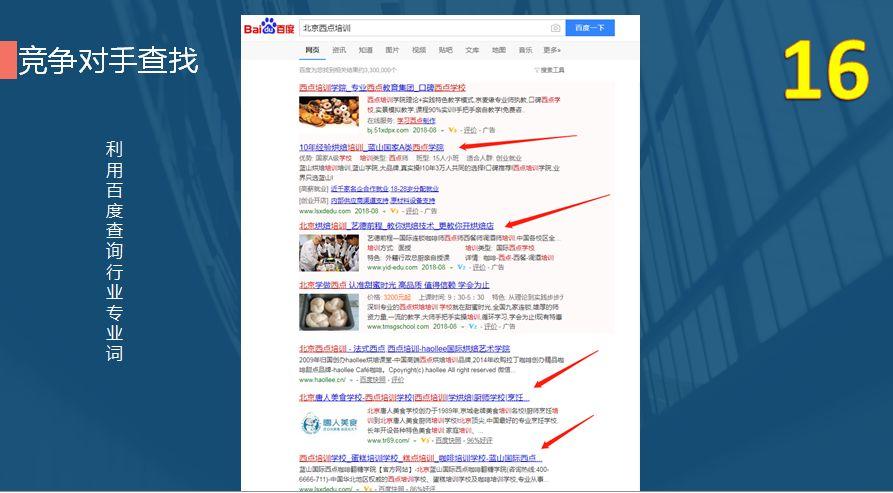Click V3 badge beside www.lsxdedu.com 2018-08
893x493 pixels.
[x=394, y=211]
